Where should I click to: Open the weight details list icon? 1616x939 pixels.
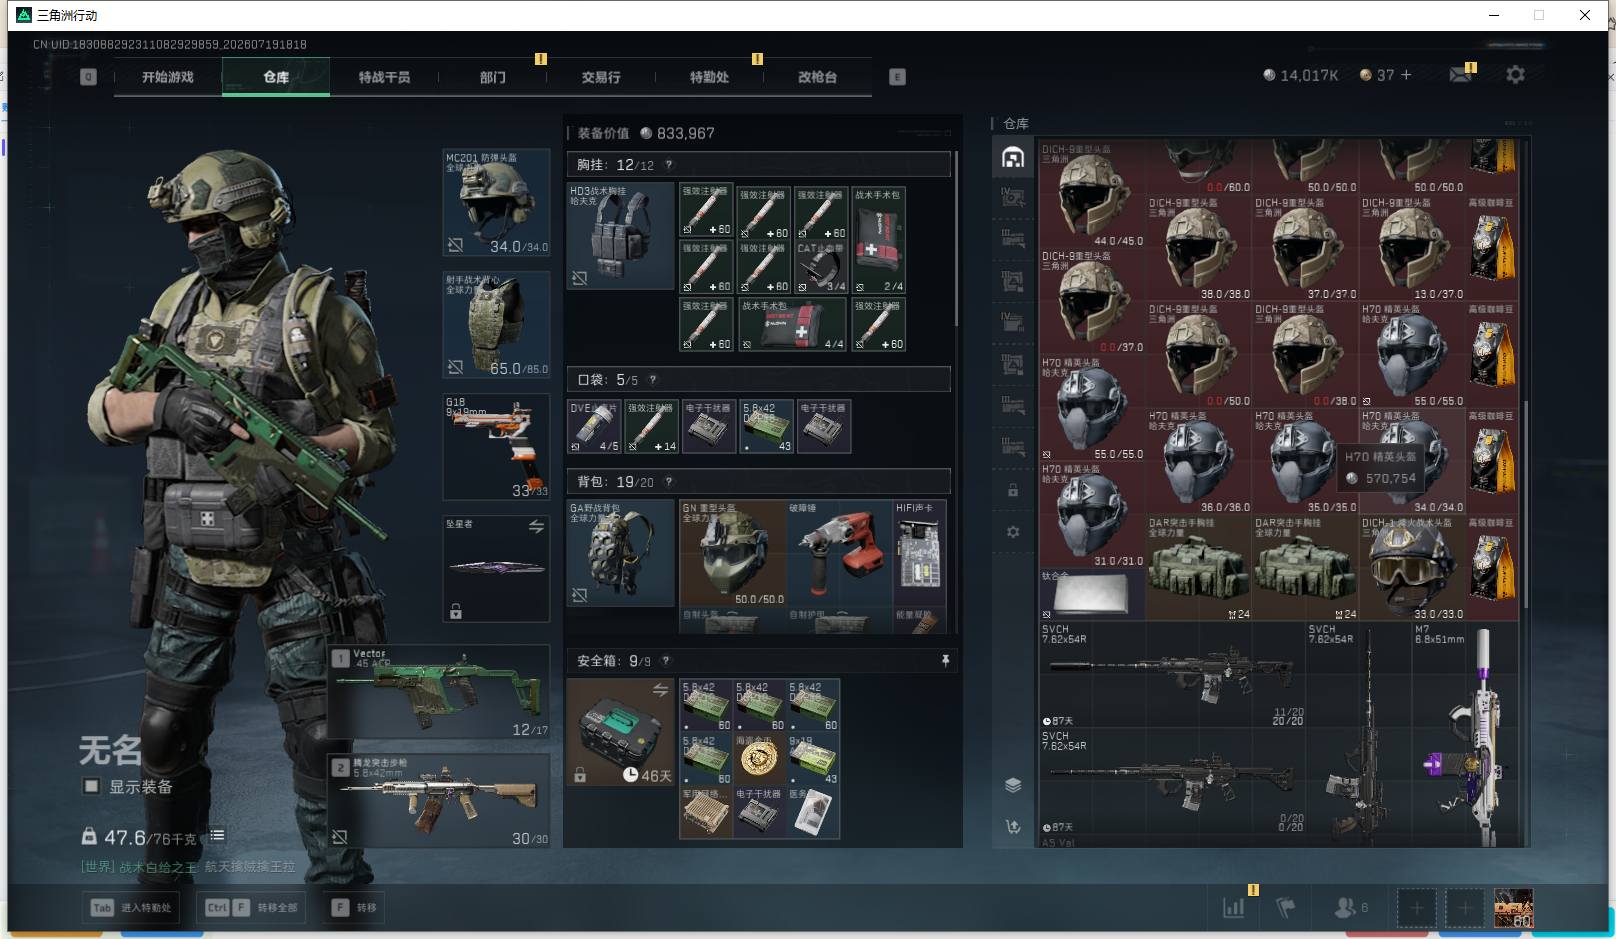pos(217,835)
